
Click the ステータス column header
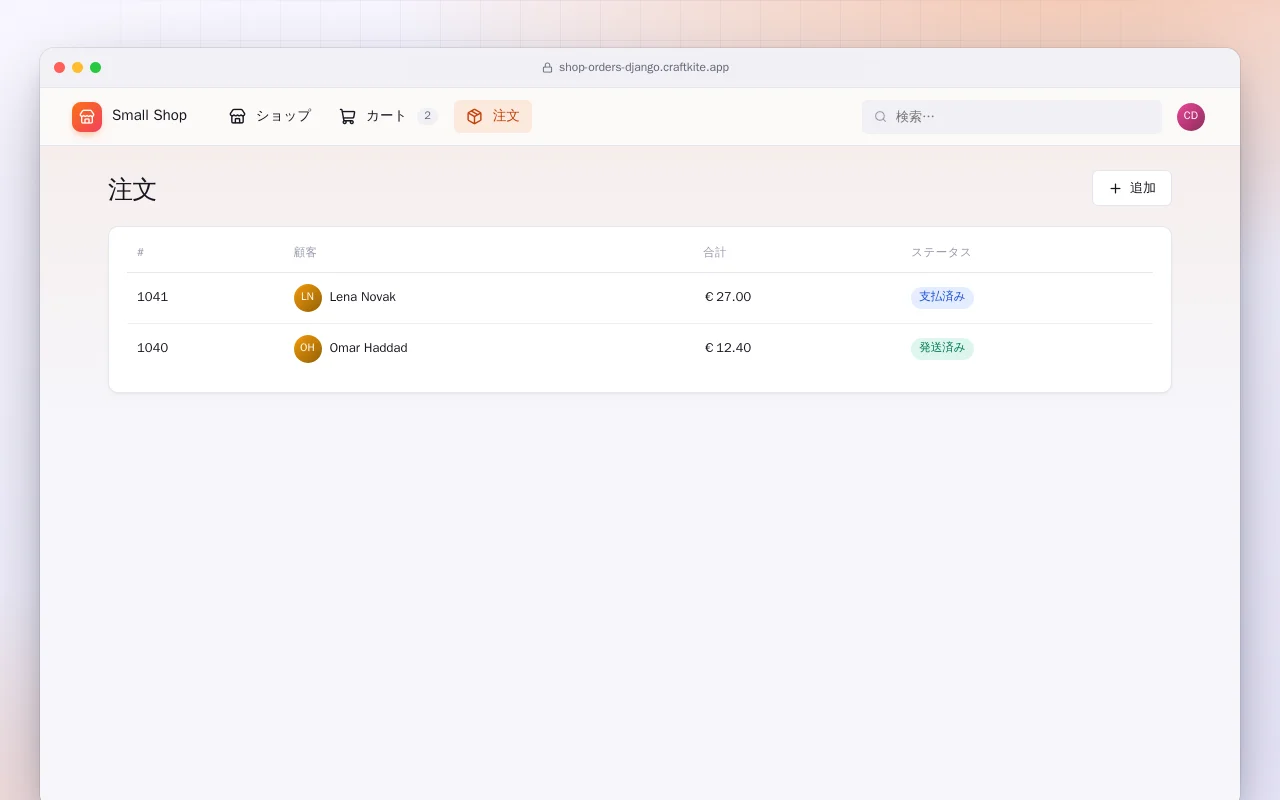pyautogui.click(x=941, y=253)
